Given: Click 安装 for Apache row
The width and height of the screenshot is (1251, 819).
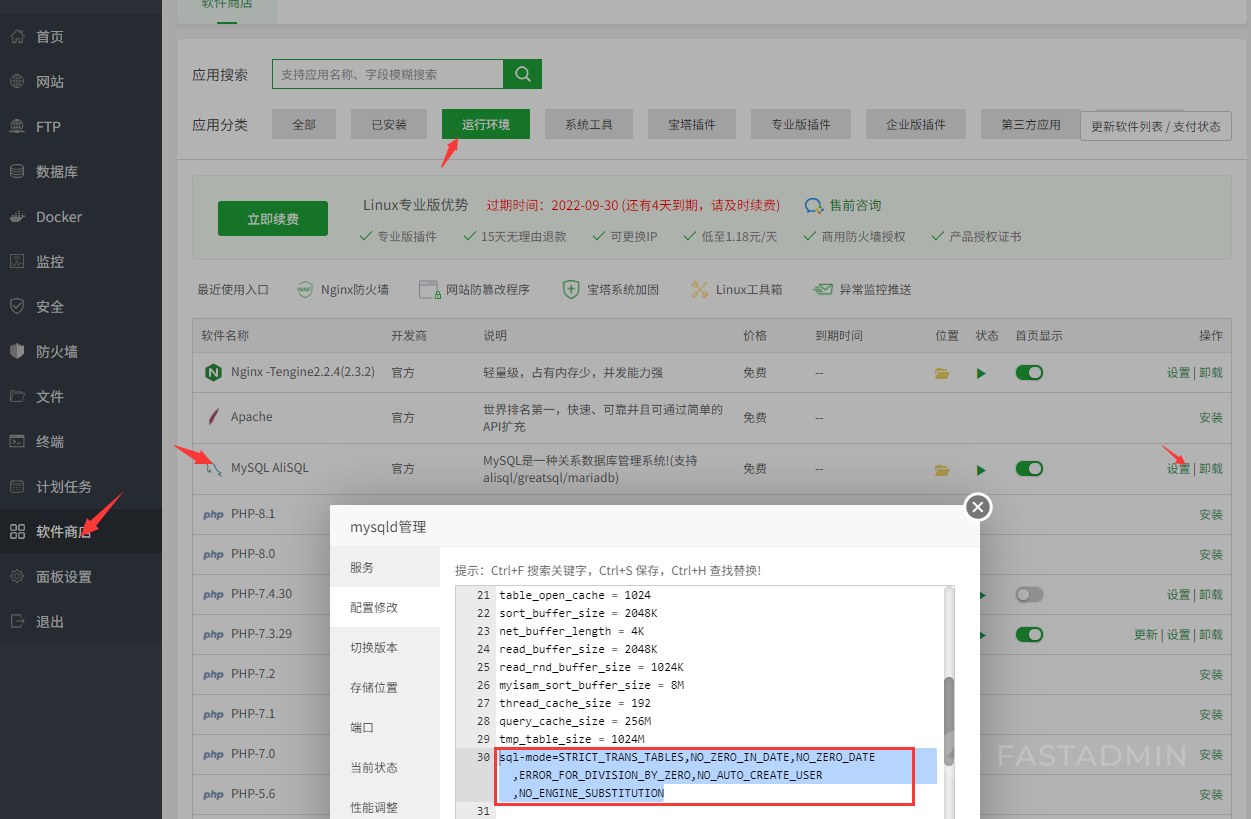Looking at the screenshot, I should coord(1211,417).
